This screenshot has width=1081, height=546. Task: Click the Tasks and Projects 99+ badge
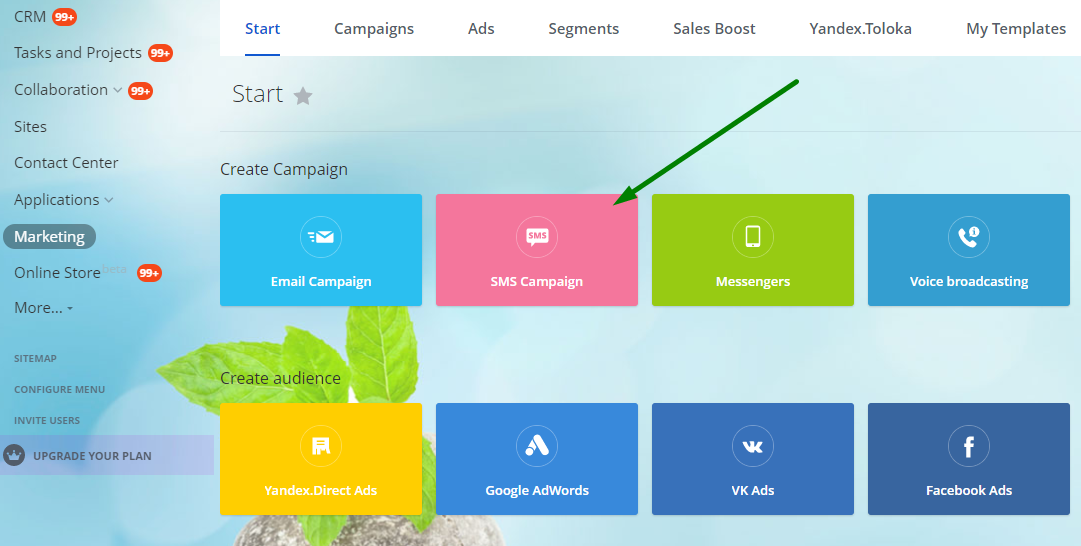click(160, 54)
